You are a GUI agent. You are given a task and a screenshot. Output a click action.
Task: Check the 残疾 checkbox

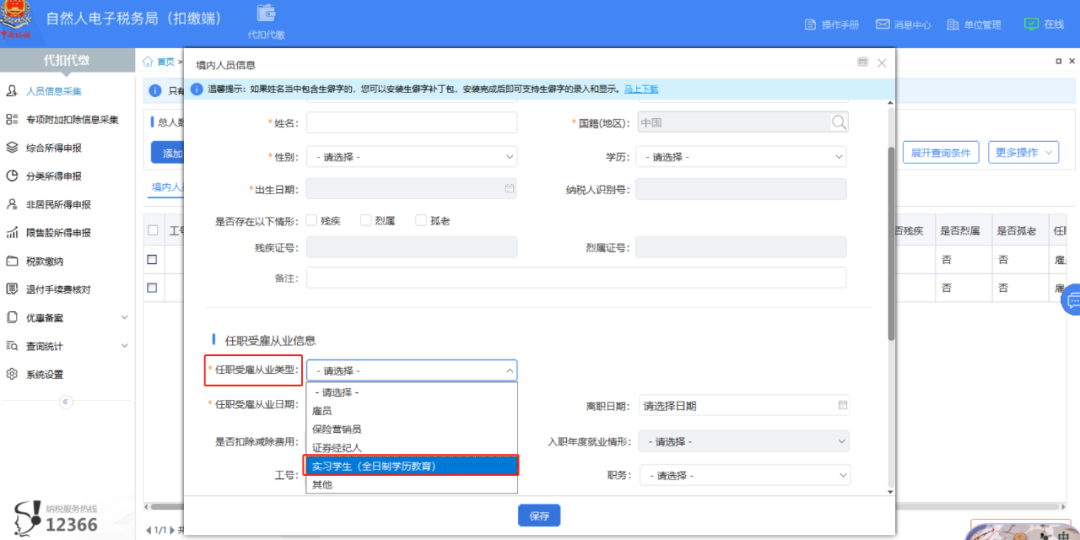pyautogui.click(x=311, y=220)
